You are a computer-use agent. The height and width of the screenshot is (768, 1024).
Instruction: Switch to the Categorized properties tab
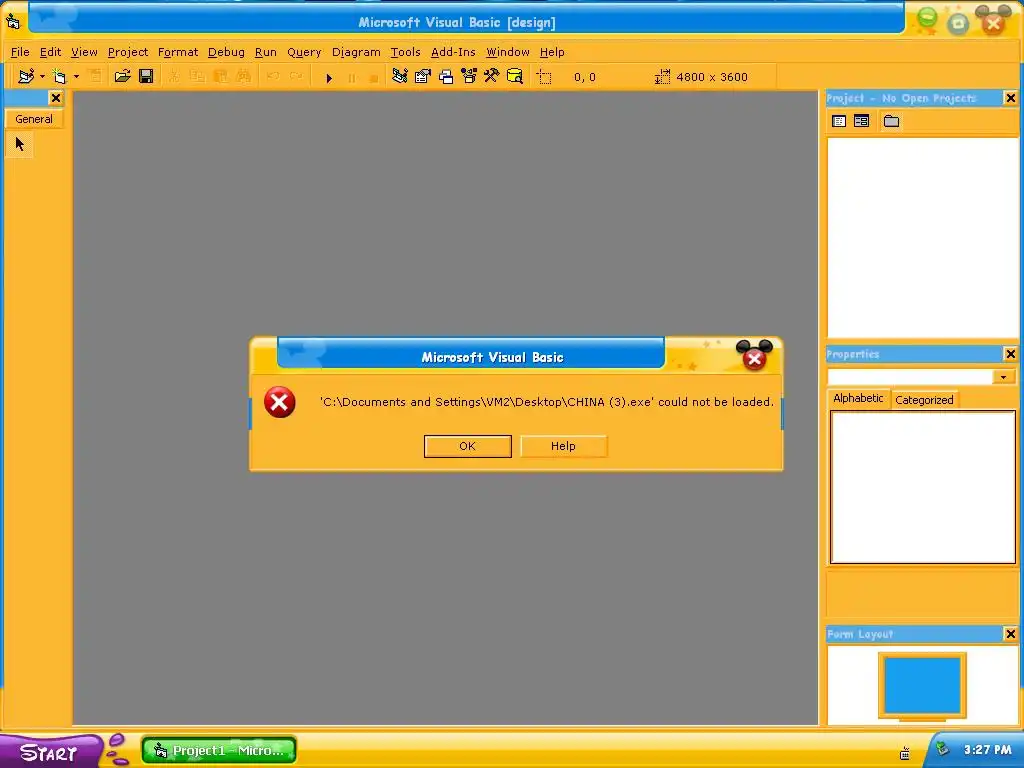[924, 400]
